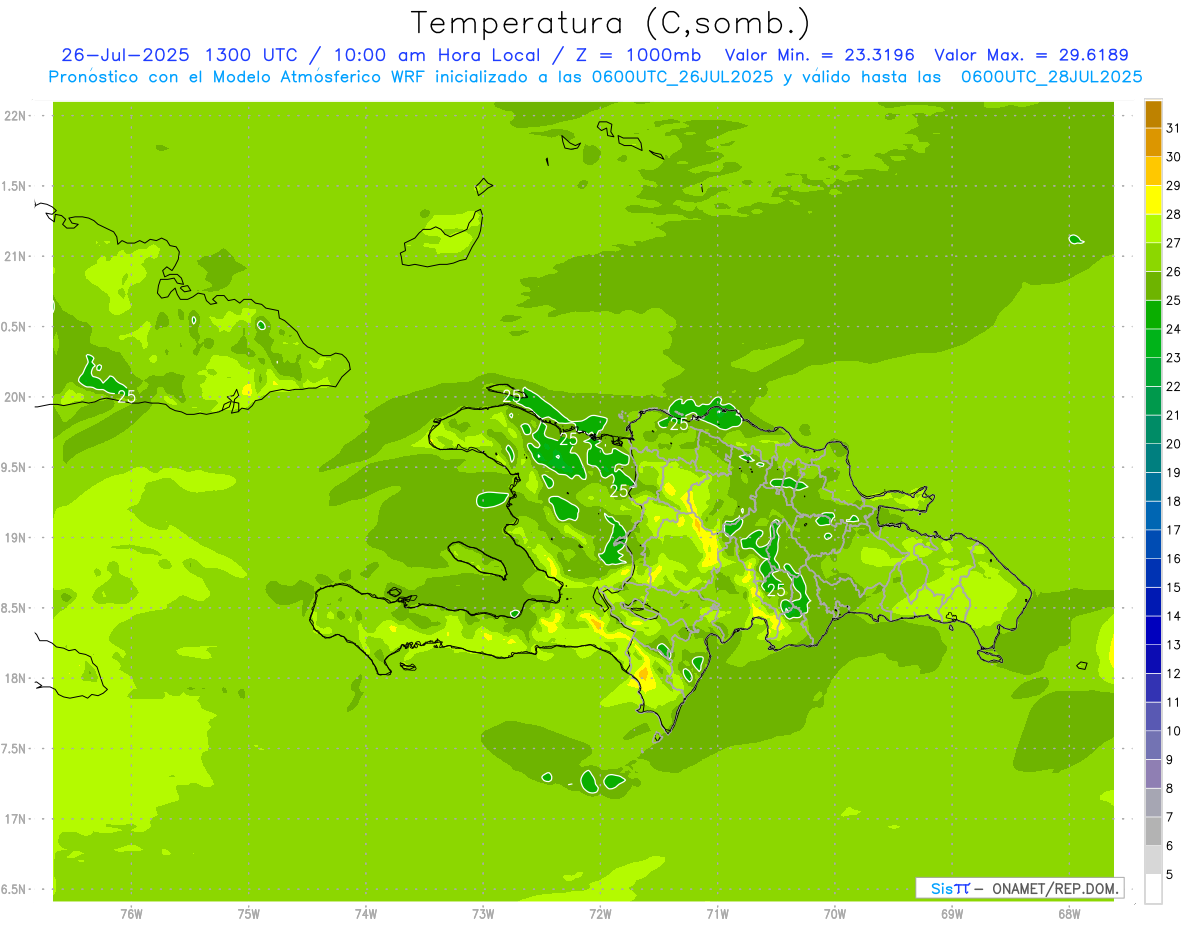Pick the purple swatch between 9 and 10
This screenshot has height=927, width=1200.
[x=1153, y=746]
